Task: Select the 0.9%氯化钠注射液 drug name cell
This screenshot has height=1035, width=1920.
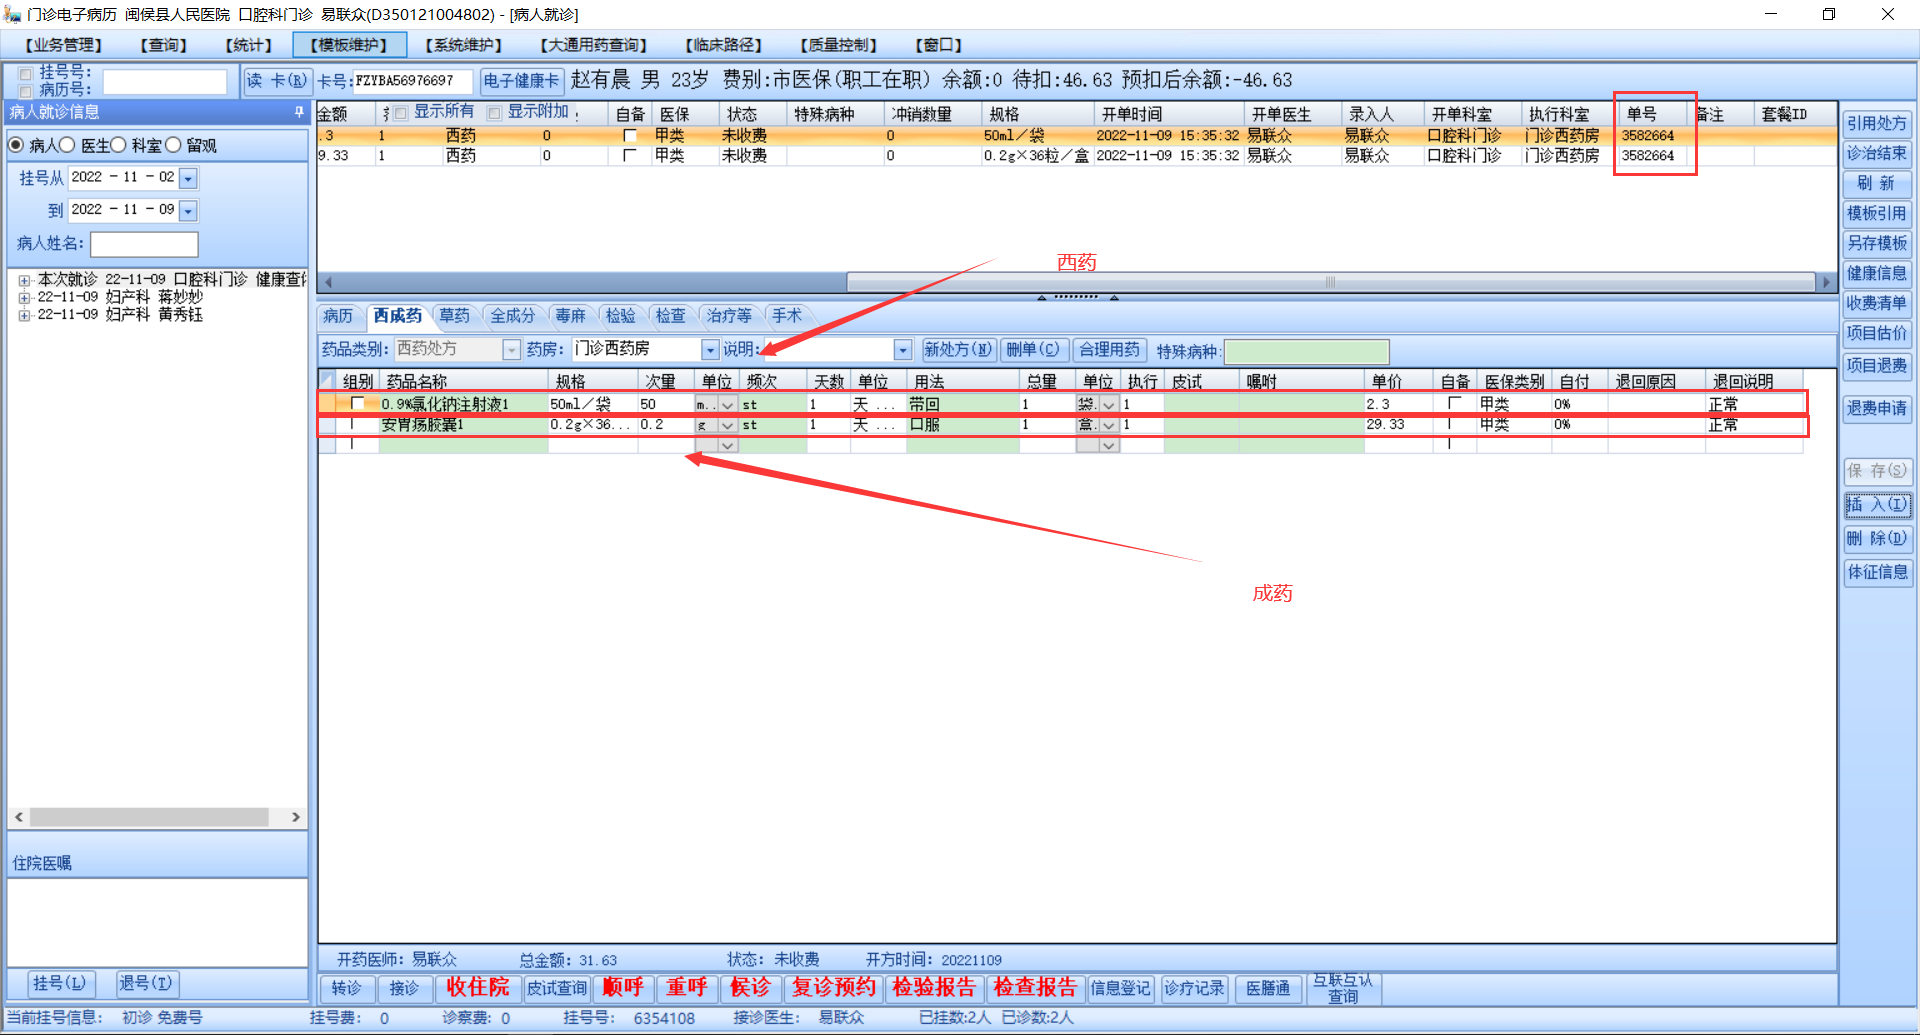Action: coord(463,404)
